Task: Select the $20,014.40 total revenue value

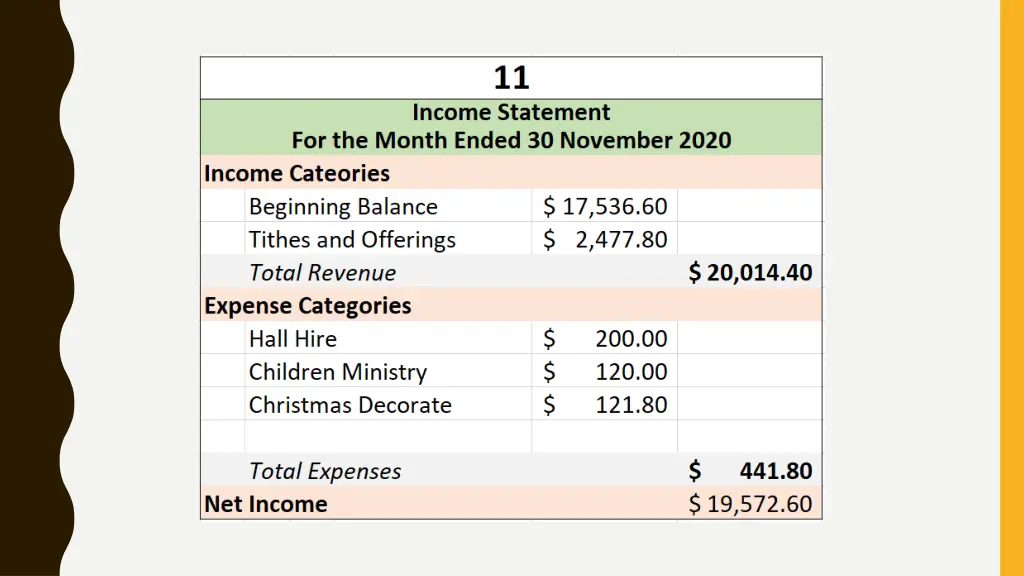Action: click(x=750, y=273)
